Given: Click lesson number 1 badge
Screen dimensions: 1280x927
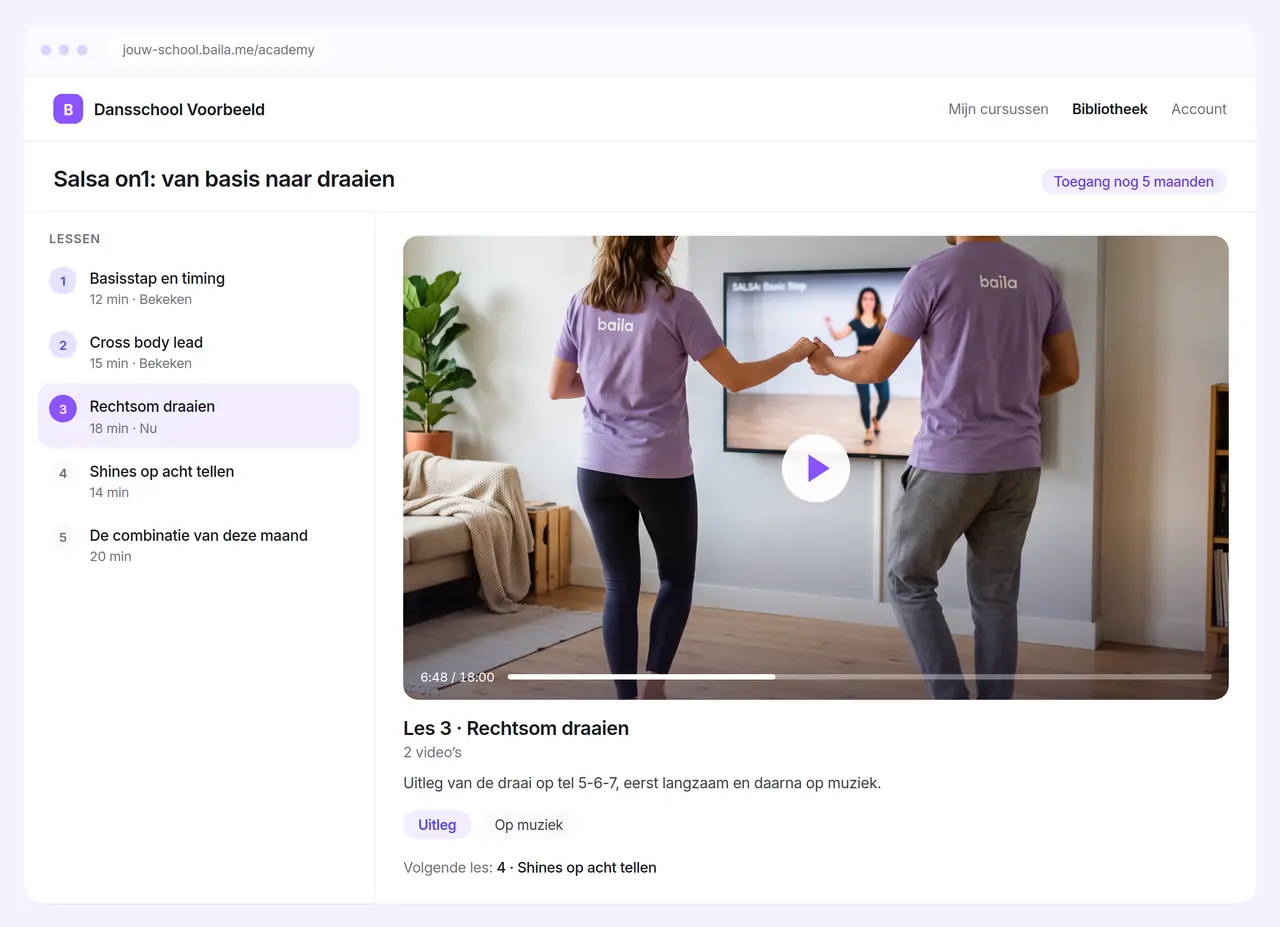Looking at the screenshot, I should pyautogui.click(x=63, y=281).
